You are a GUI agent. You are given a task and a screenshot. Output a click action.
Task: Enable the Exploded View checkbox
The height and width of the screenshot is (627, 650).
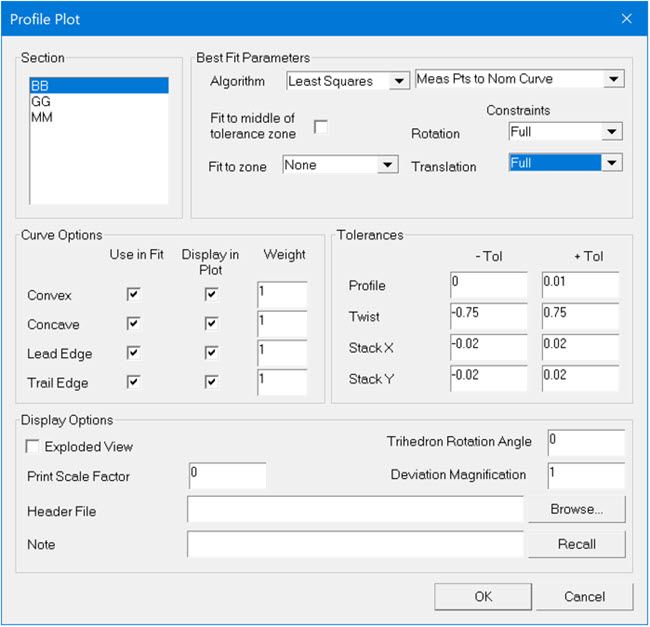(x=34, y=446)
